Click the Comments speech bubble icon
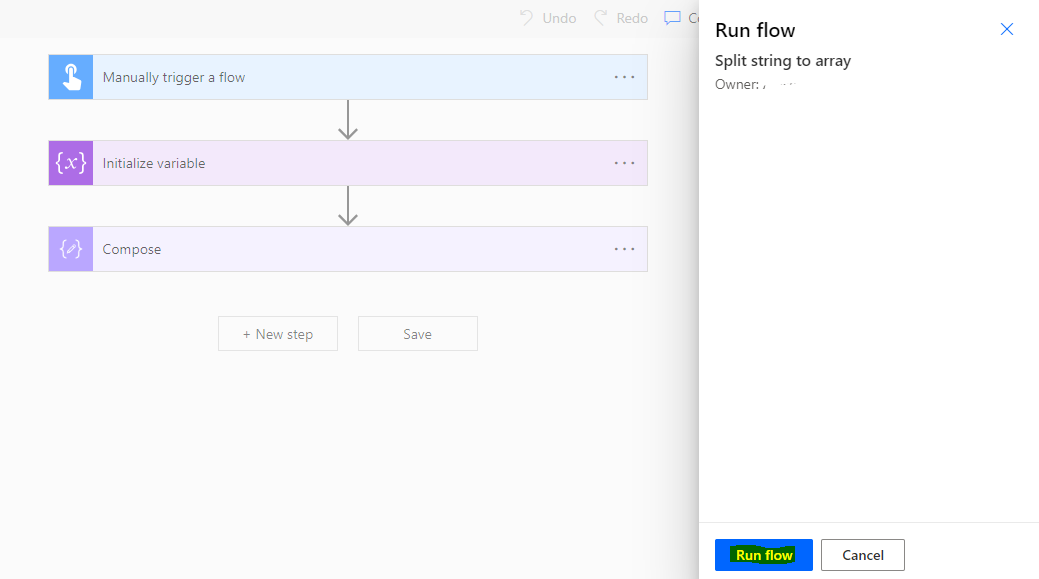The image size is (1039, 579). [672, 18]
